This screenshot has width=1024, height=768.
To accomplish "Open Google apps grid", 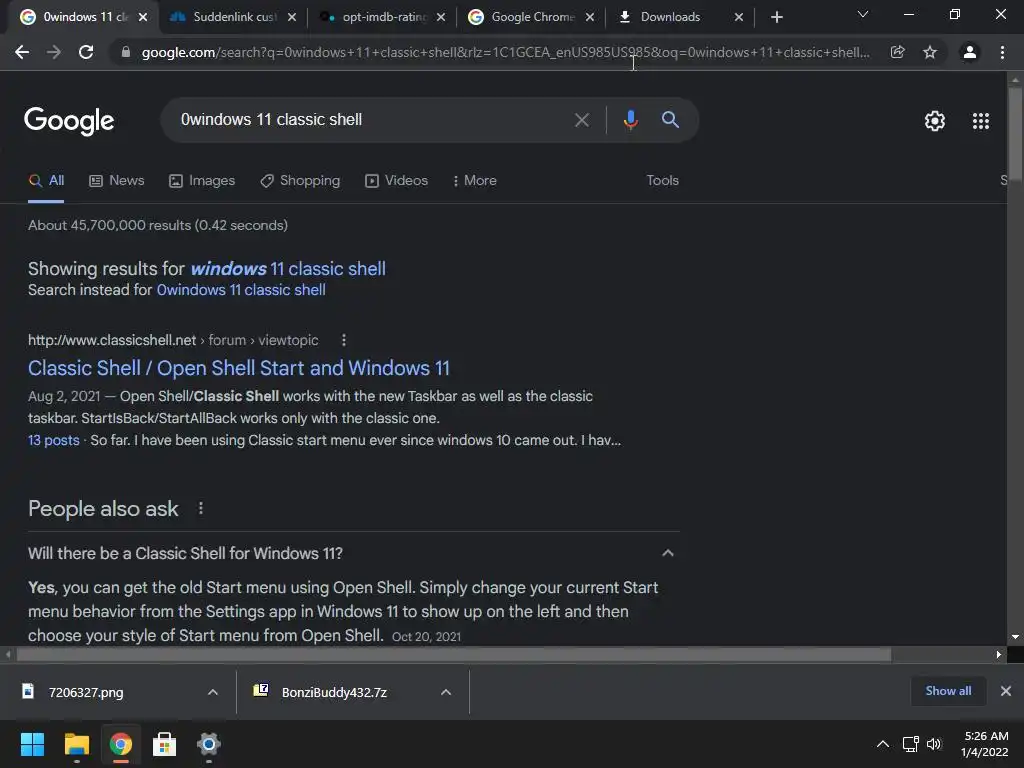I will click(981, 121).
